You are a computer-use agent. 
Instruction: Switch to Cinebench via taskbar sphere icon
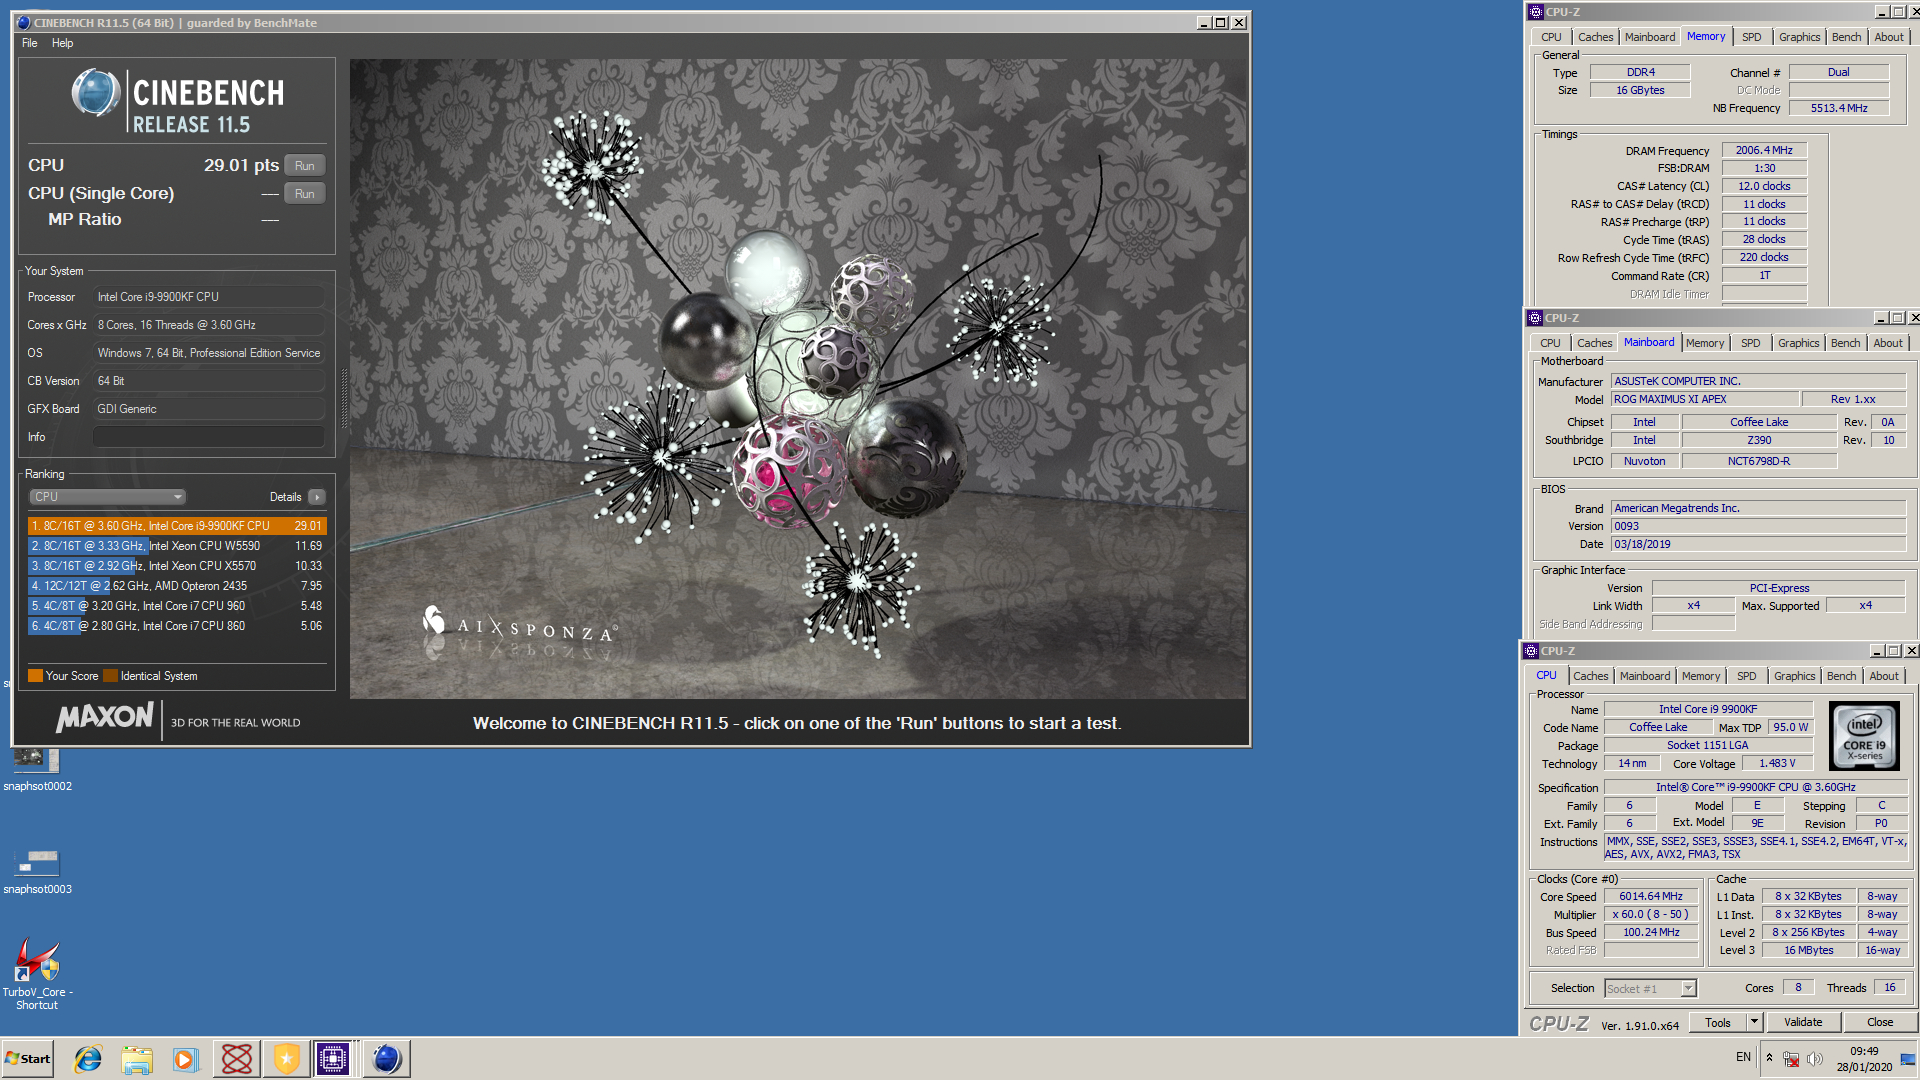[x=387, y=1059]
